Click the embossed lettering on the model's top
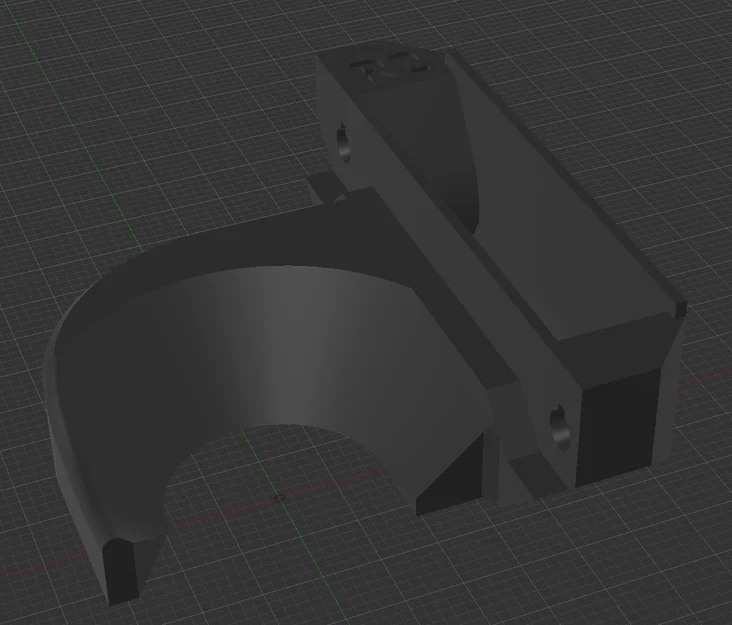Image resolution: width=732 pixels, height=625 pixels. point(389,68)
